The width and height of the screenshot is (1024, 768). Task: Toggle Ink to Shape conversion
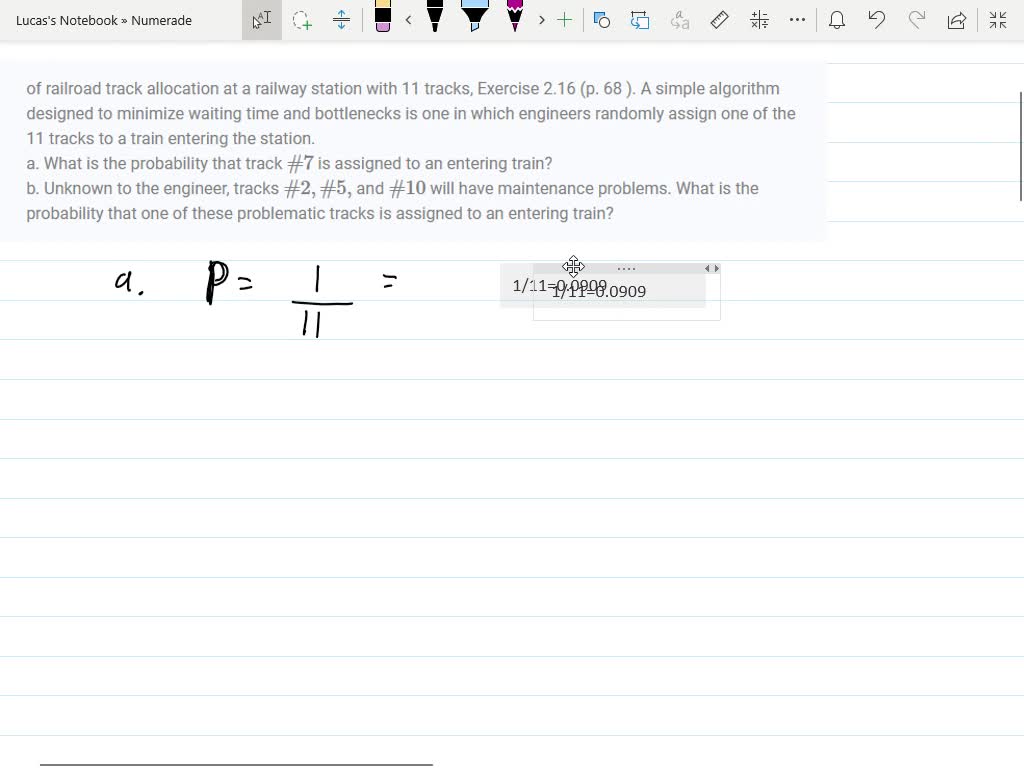click(640, 20)
